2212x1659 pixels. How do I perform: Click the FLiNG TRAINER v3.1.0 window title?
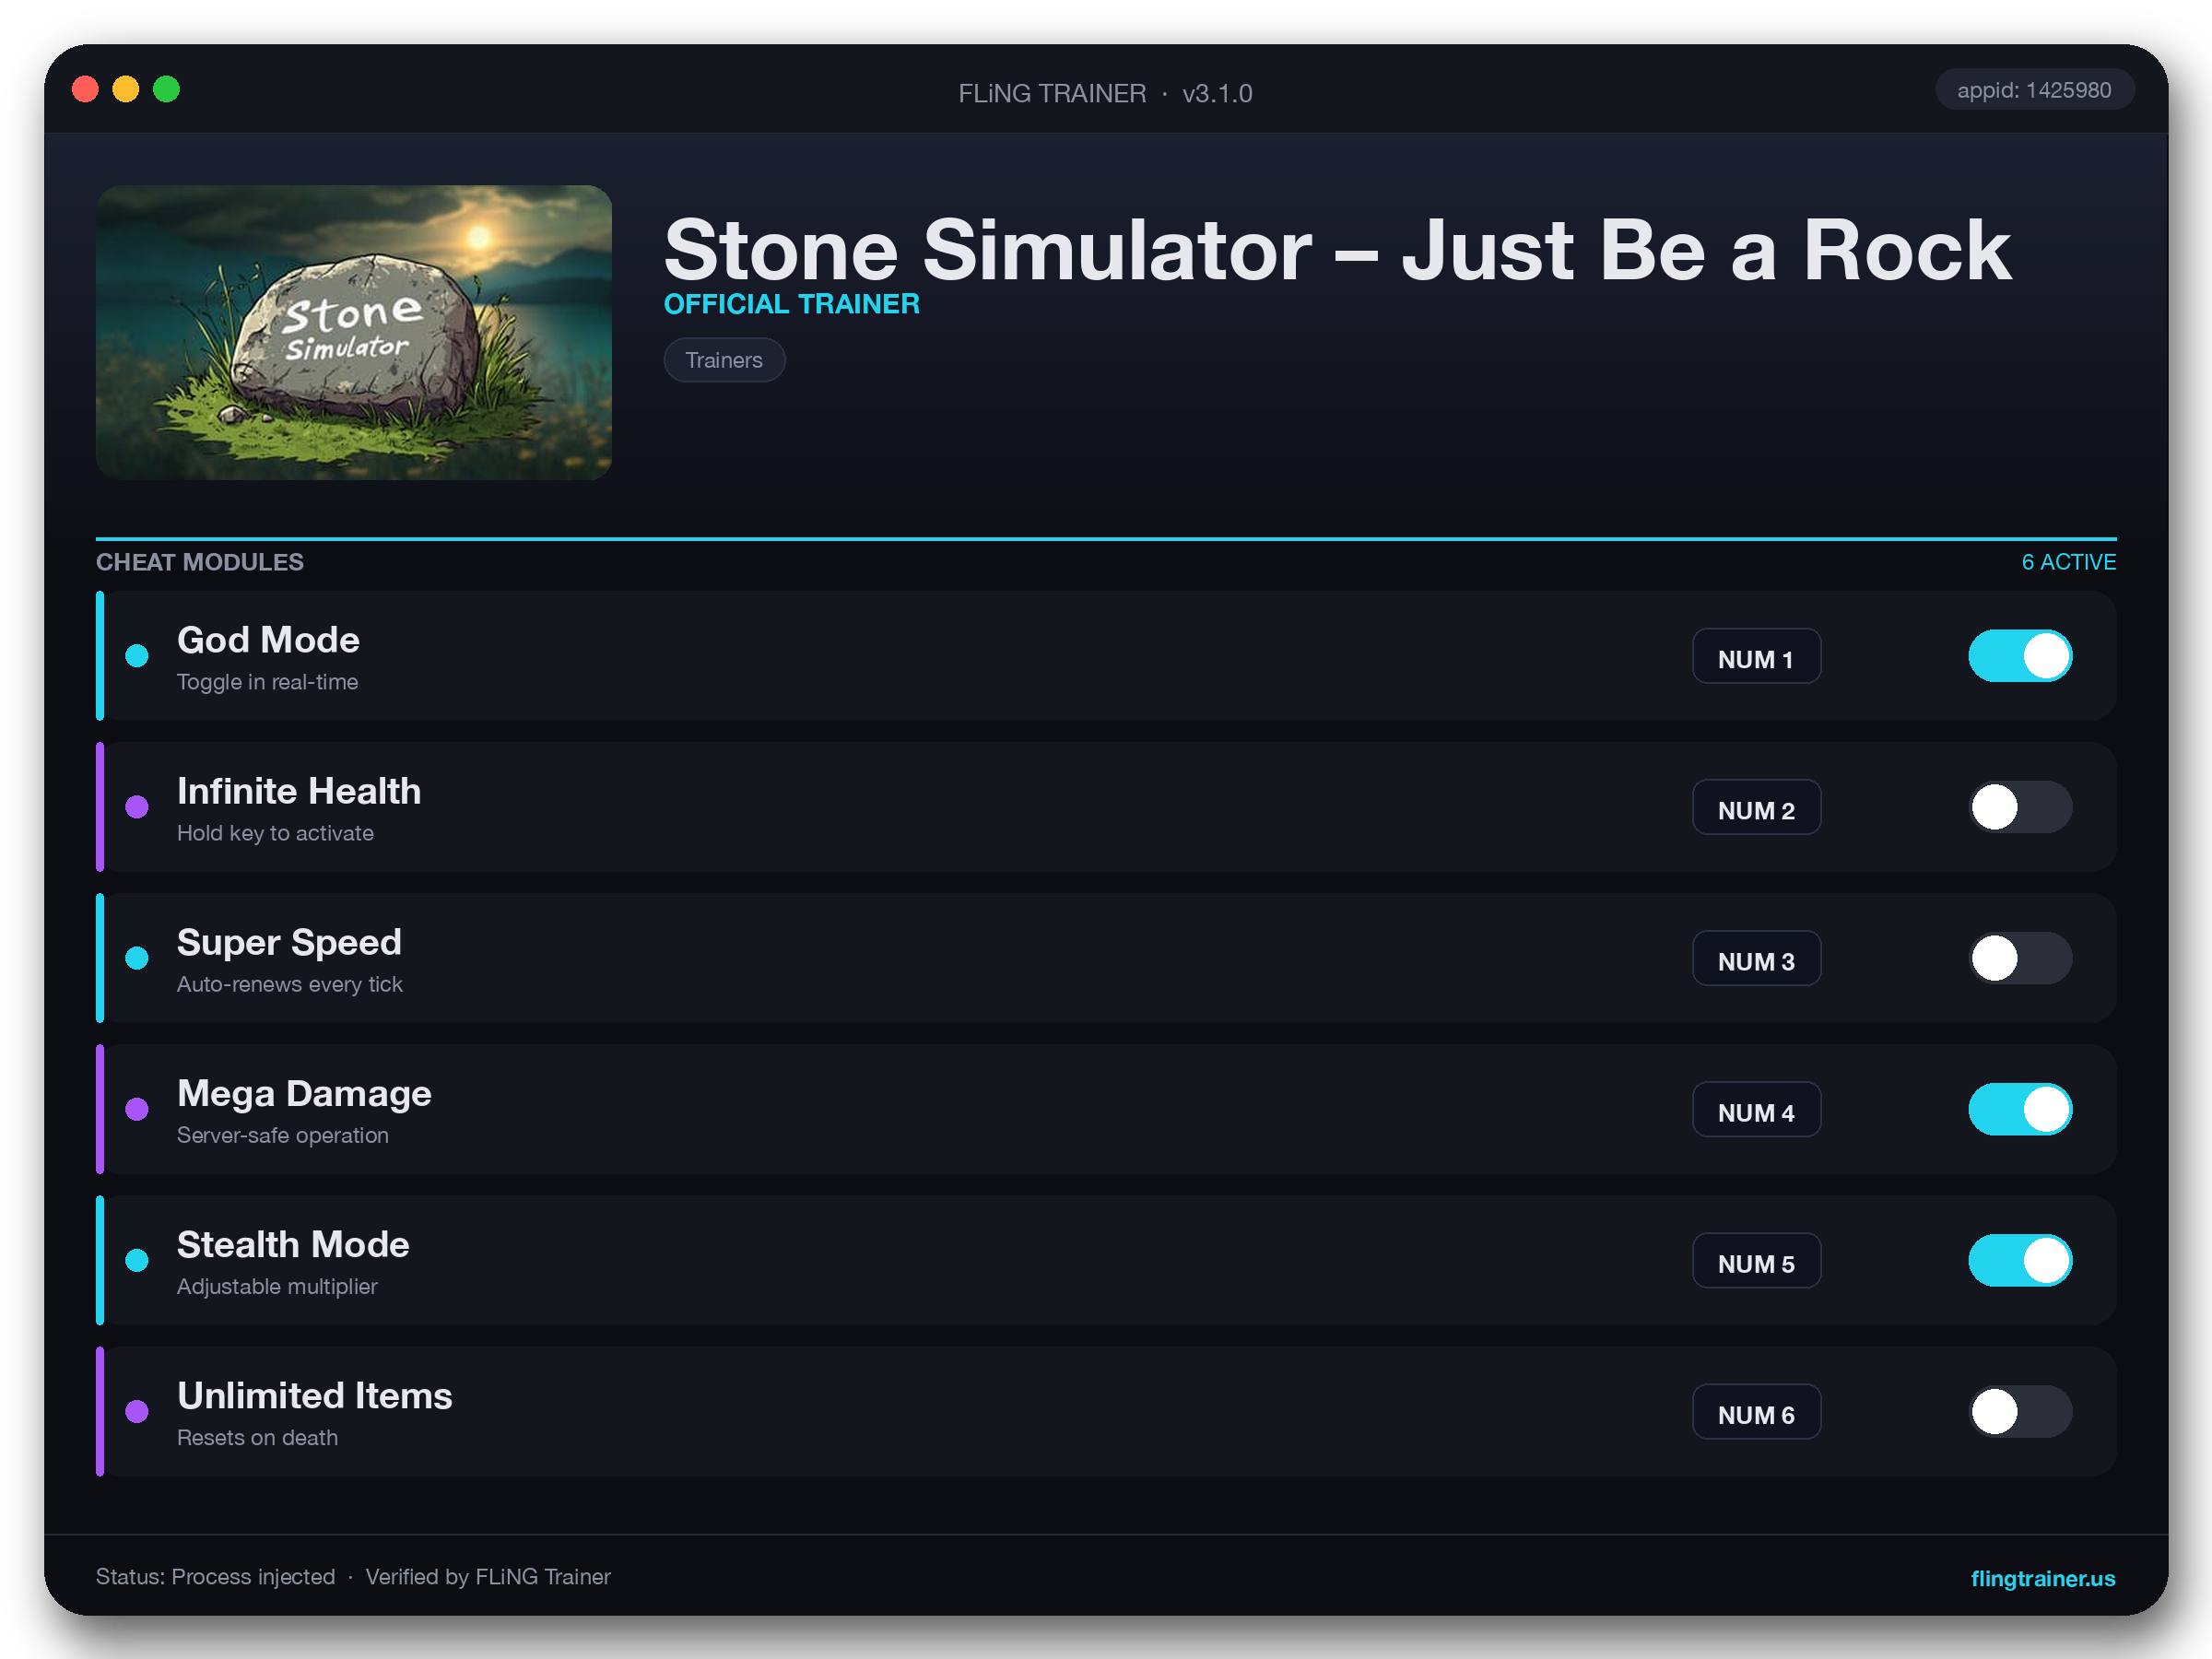(1105, 93)
